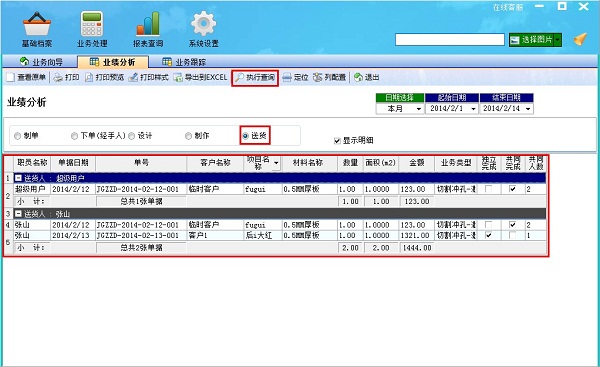The width and height of the screenshot is (600, 367).
Task: Open 打印样式 print style settings
Action: tap(148, 77)
